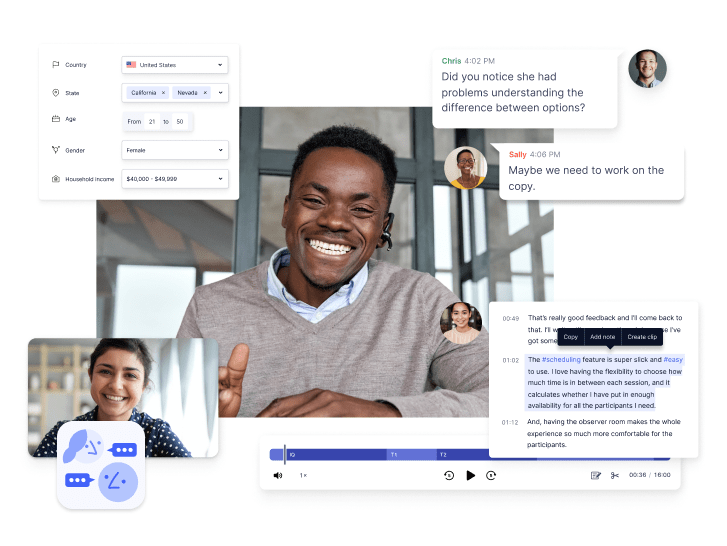
Task: Click the Age to value 50
Action: click(x=180, y=121)
